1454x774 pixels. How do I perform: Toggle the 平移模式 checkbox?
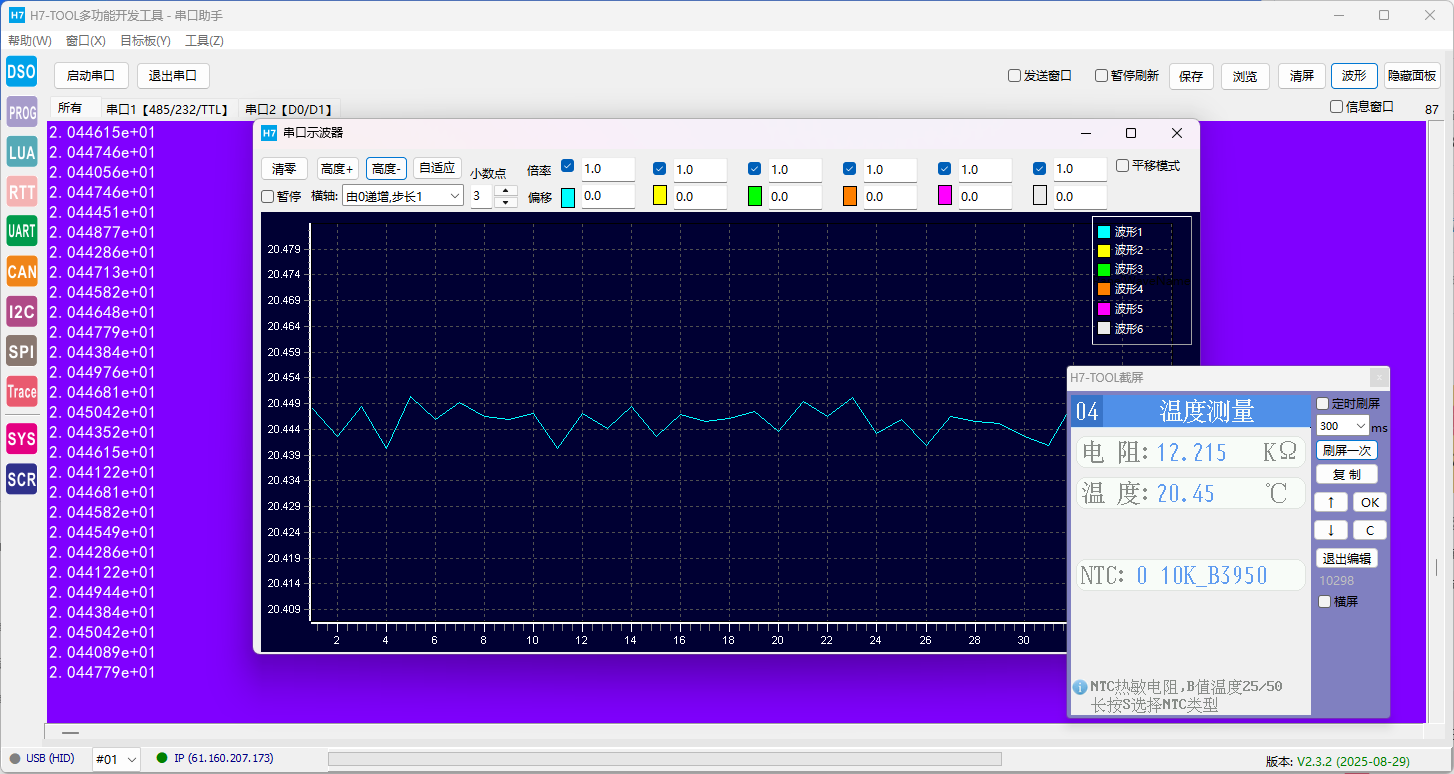tap(1122, 166)
